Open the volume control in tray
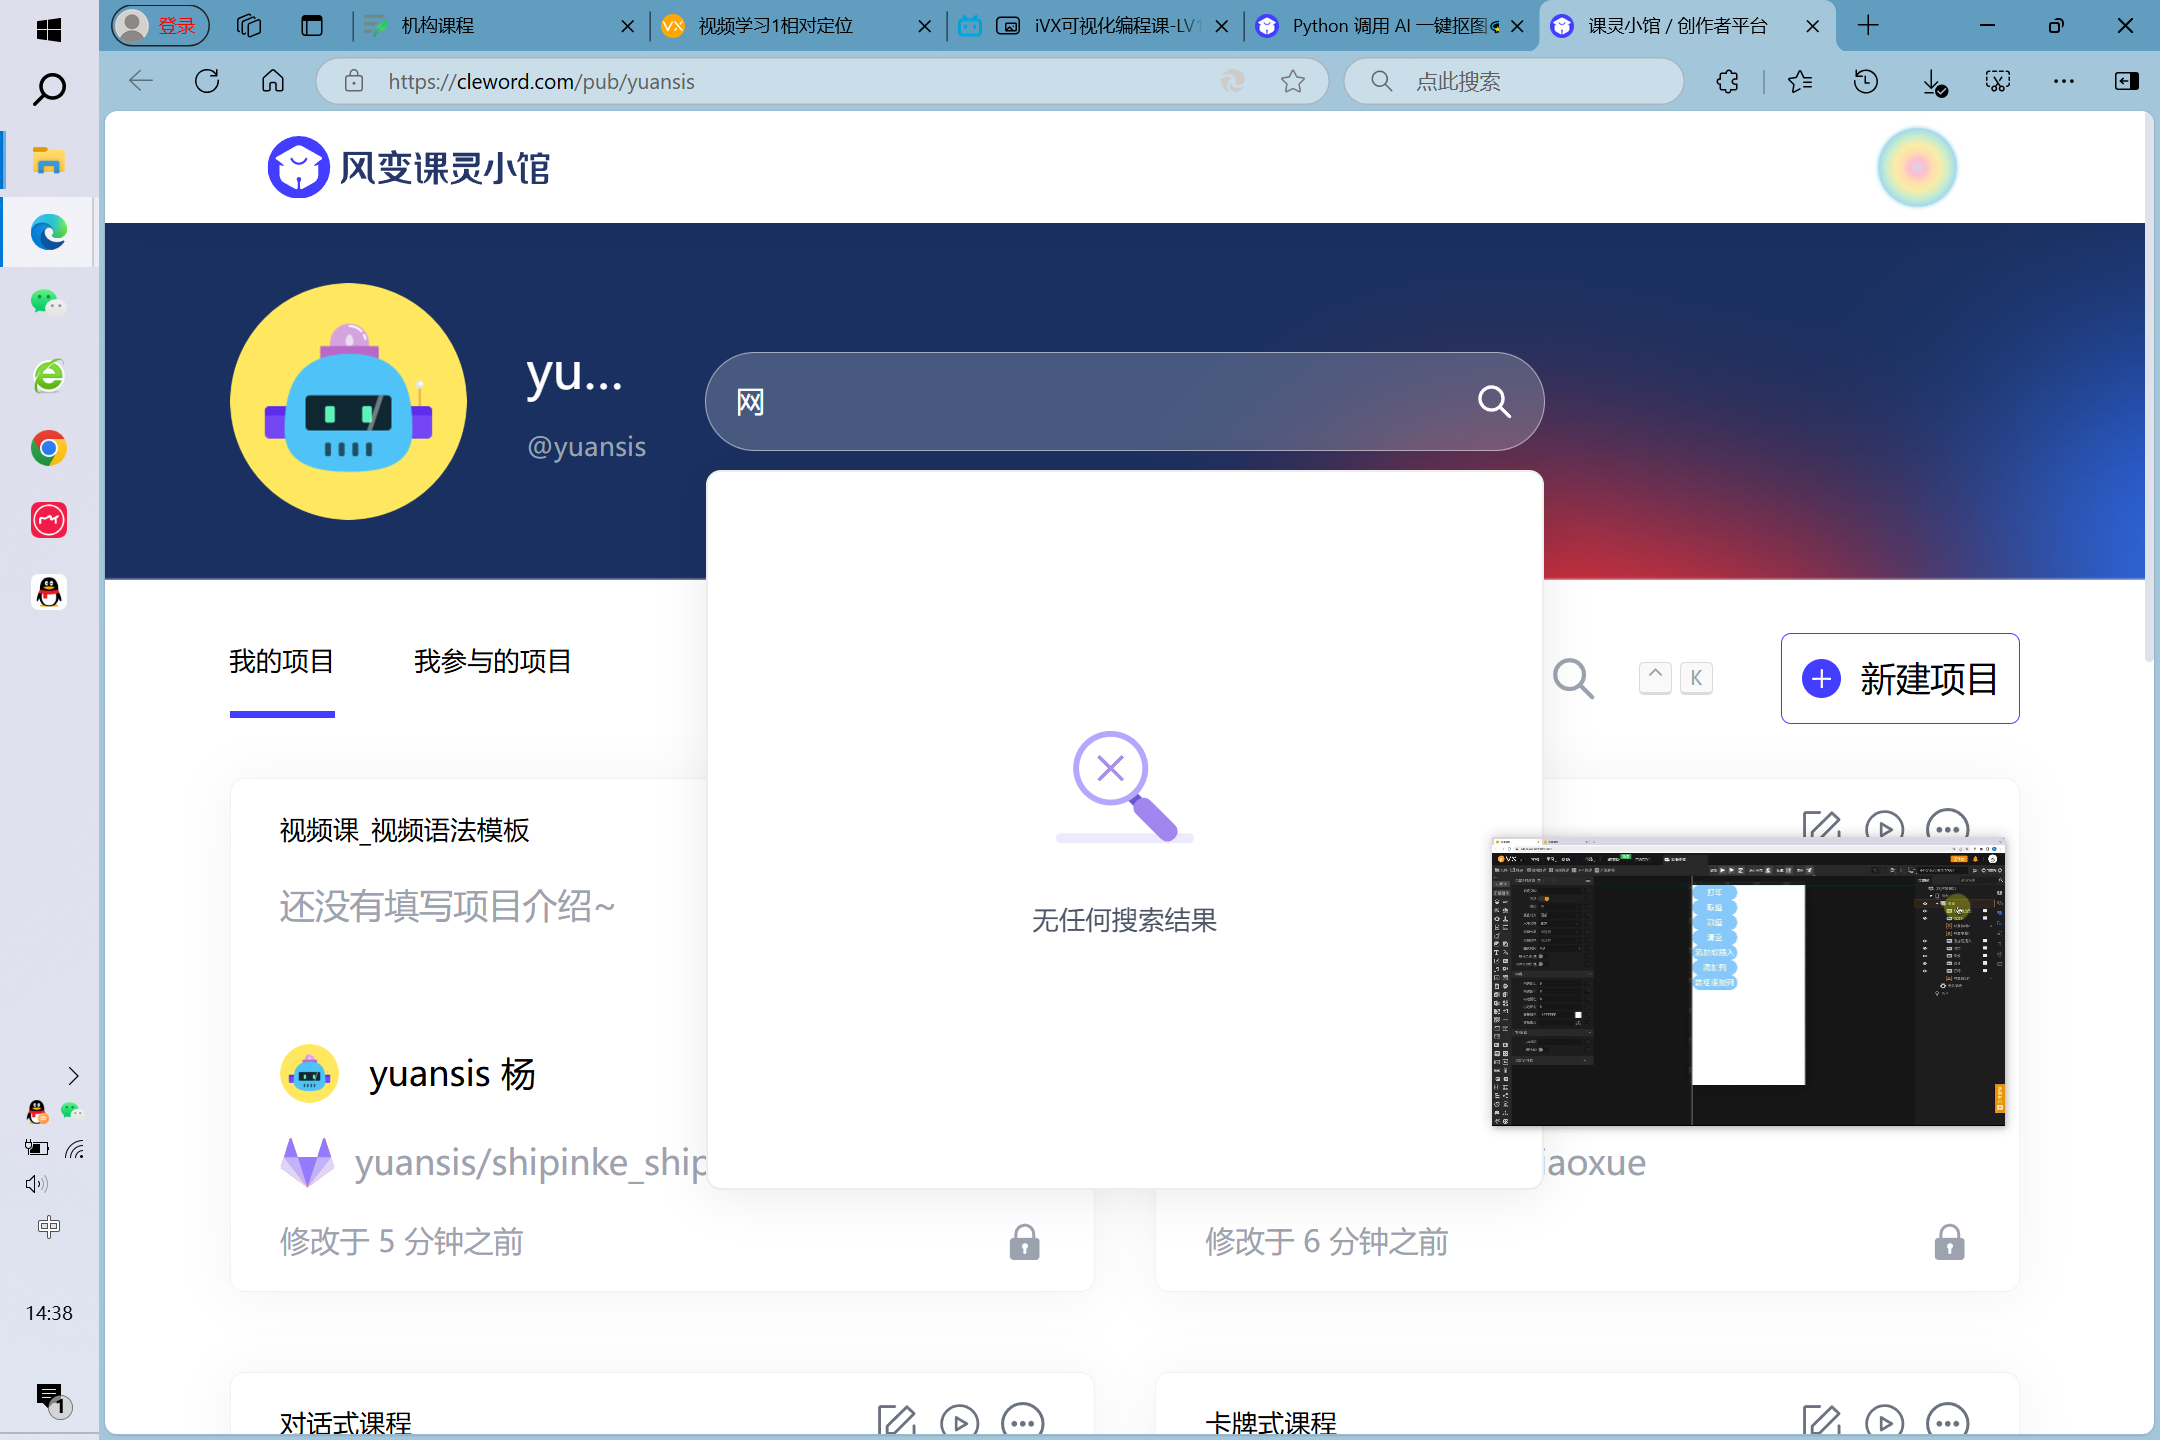Viewport: 2160px width, 1440px height. coord(36,1185)
